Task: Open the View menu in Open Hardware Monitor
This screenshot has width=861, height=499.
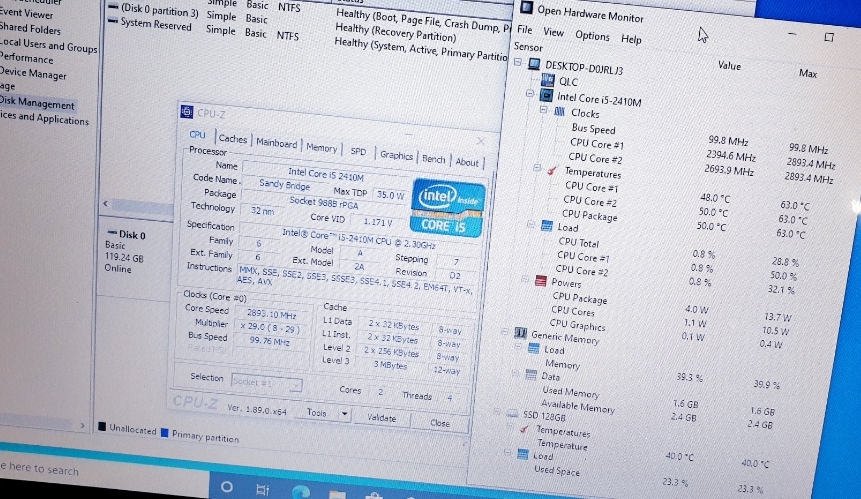Action: tap(554, 32)
